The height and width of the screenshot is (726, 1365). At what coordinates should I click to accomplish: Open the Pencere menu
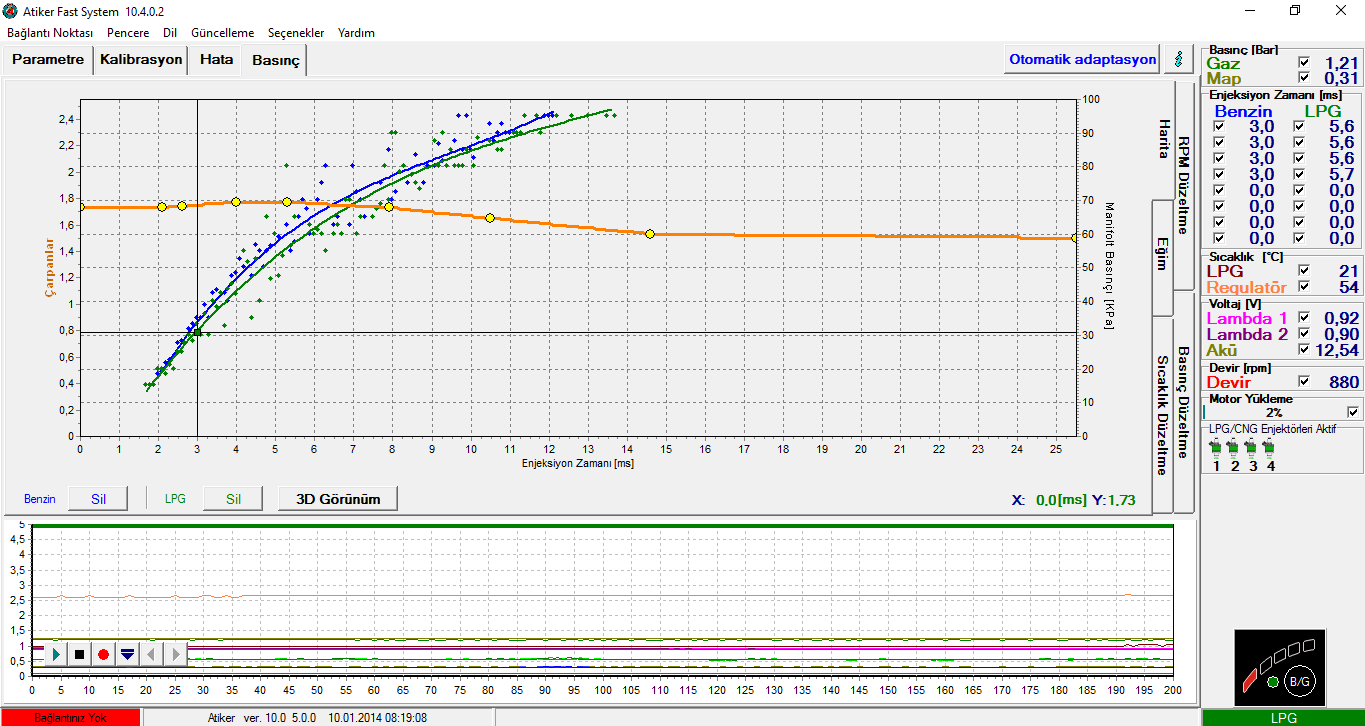pos(128,32)
